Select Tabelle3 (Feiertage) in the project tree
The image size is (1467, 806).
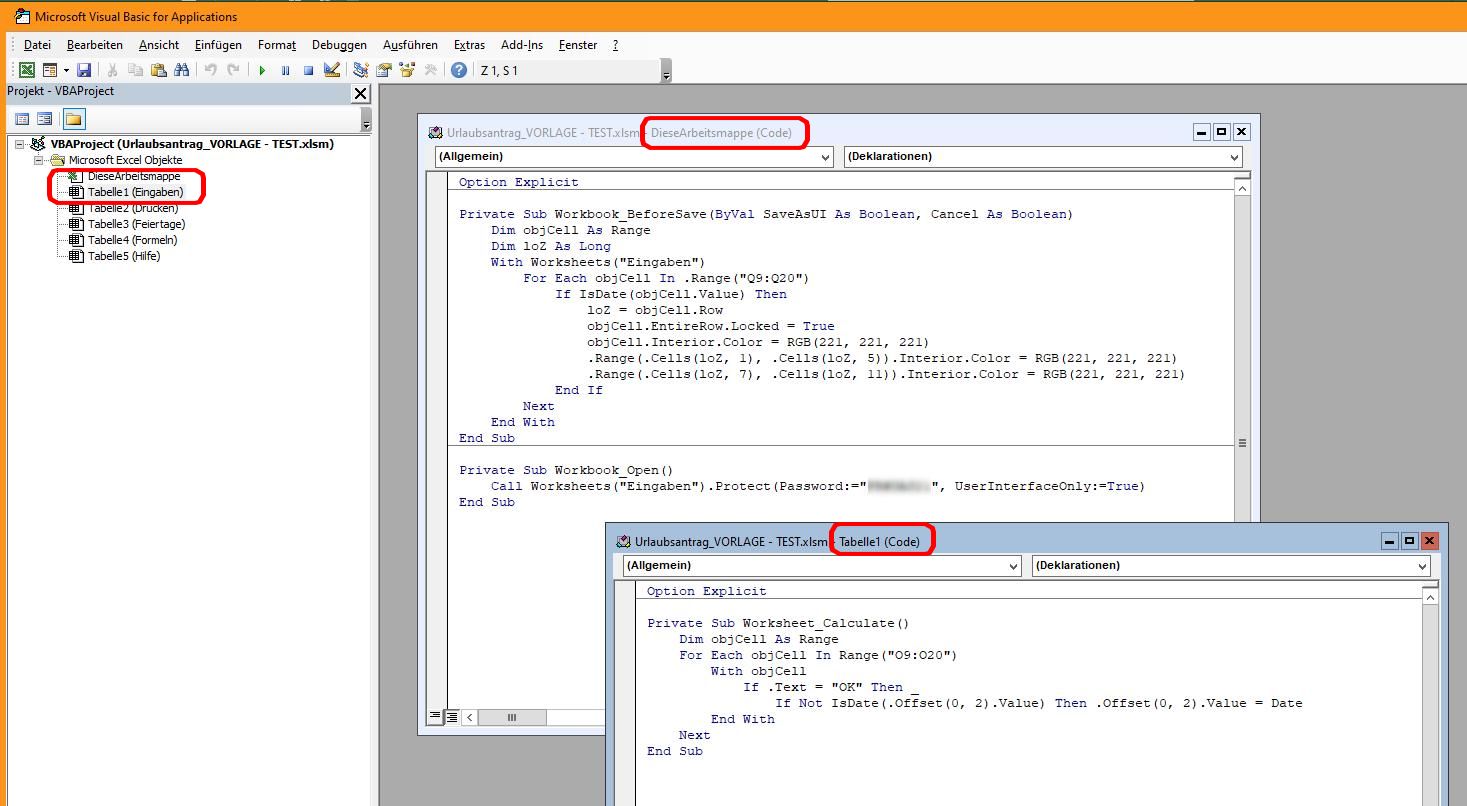(136, 224)
